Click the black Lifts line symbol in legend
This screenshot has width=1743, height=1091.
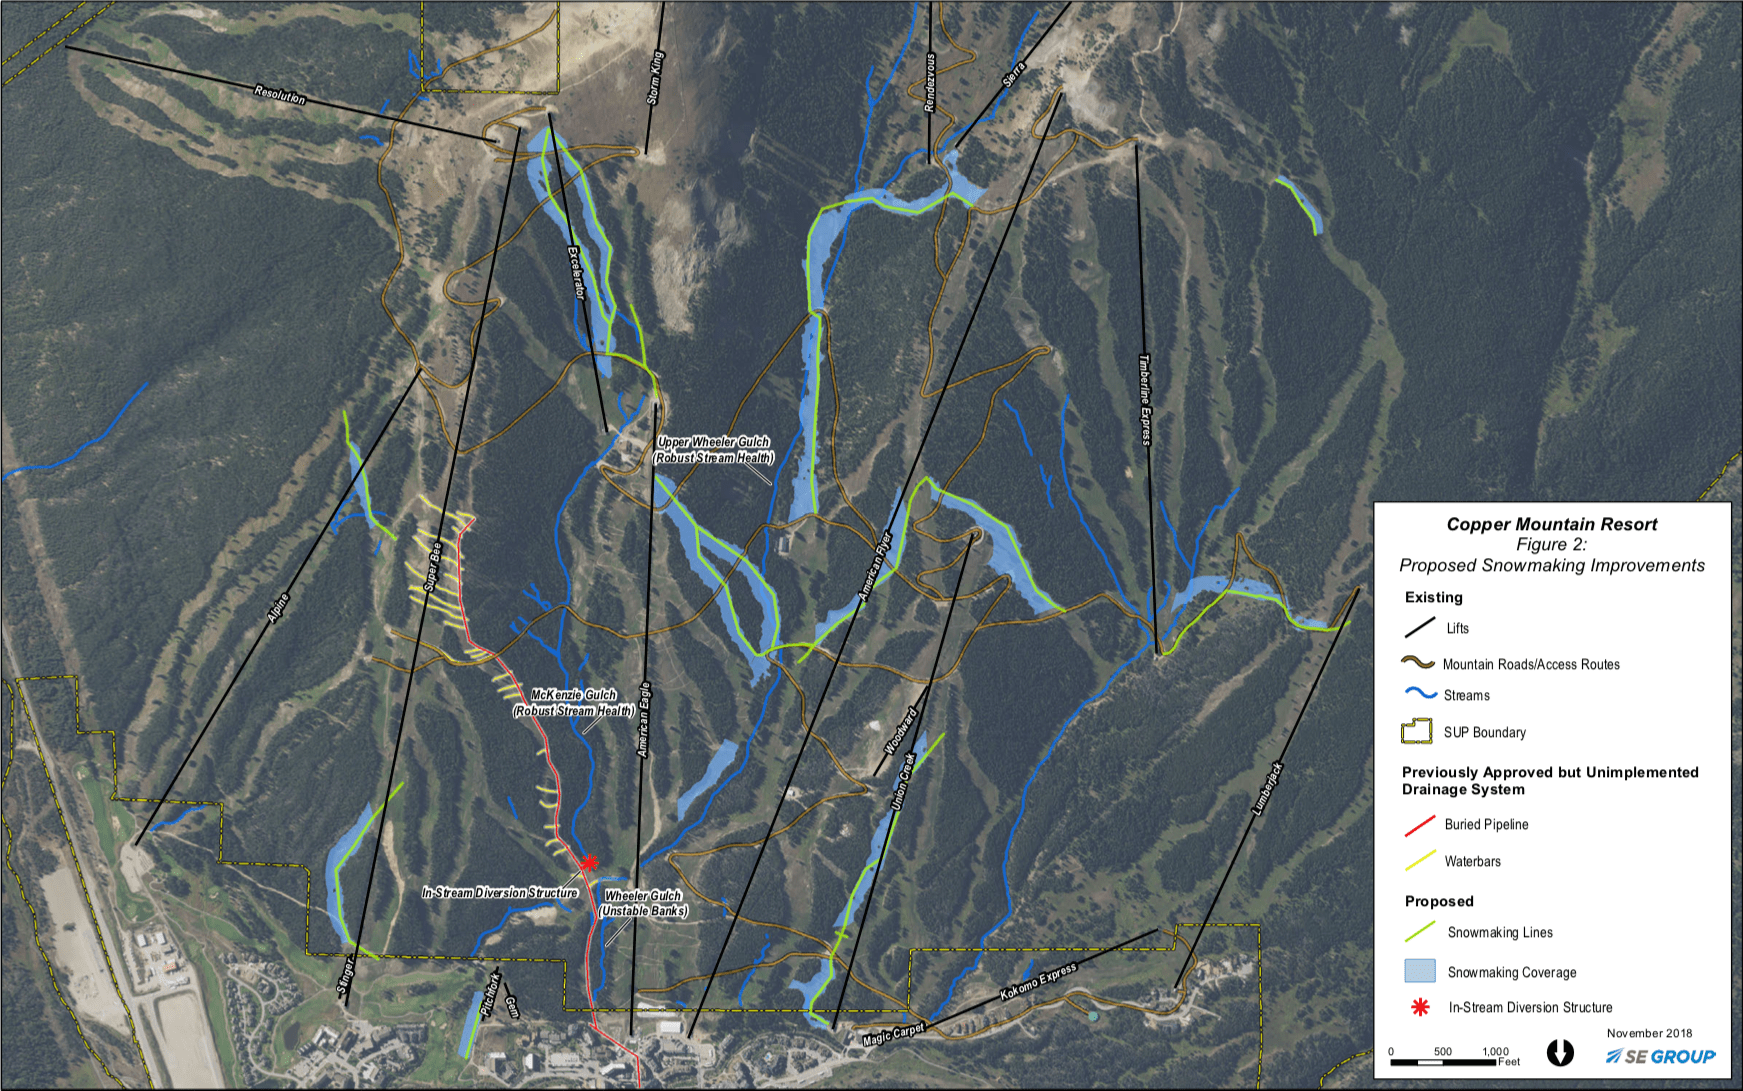1420,628
